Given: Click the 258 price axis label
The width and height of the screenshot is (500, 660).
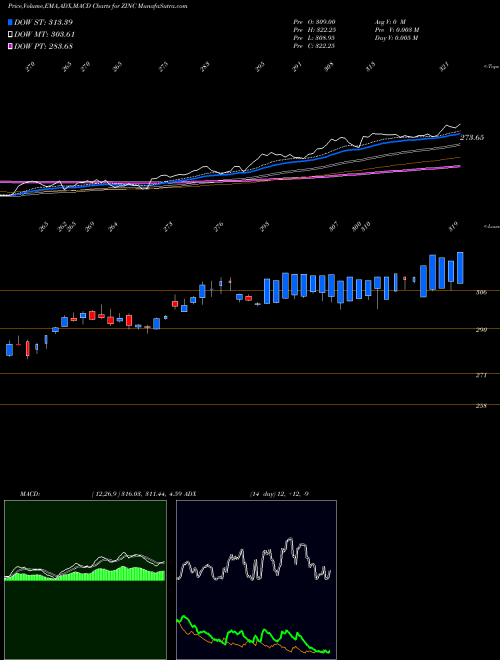Looking at the screenshot, I should coord(481,406).
